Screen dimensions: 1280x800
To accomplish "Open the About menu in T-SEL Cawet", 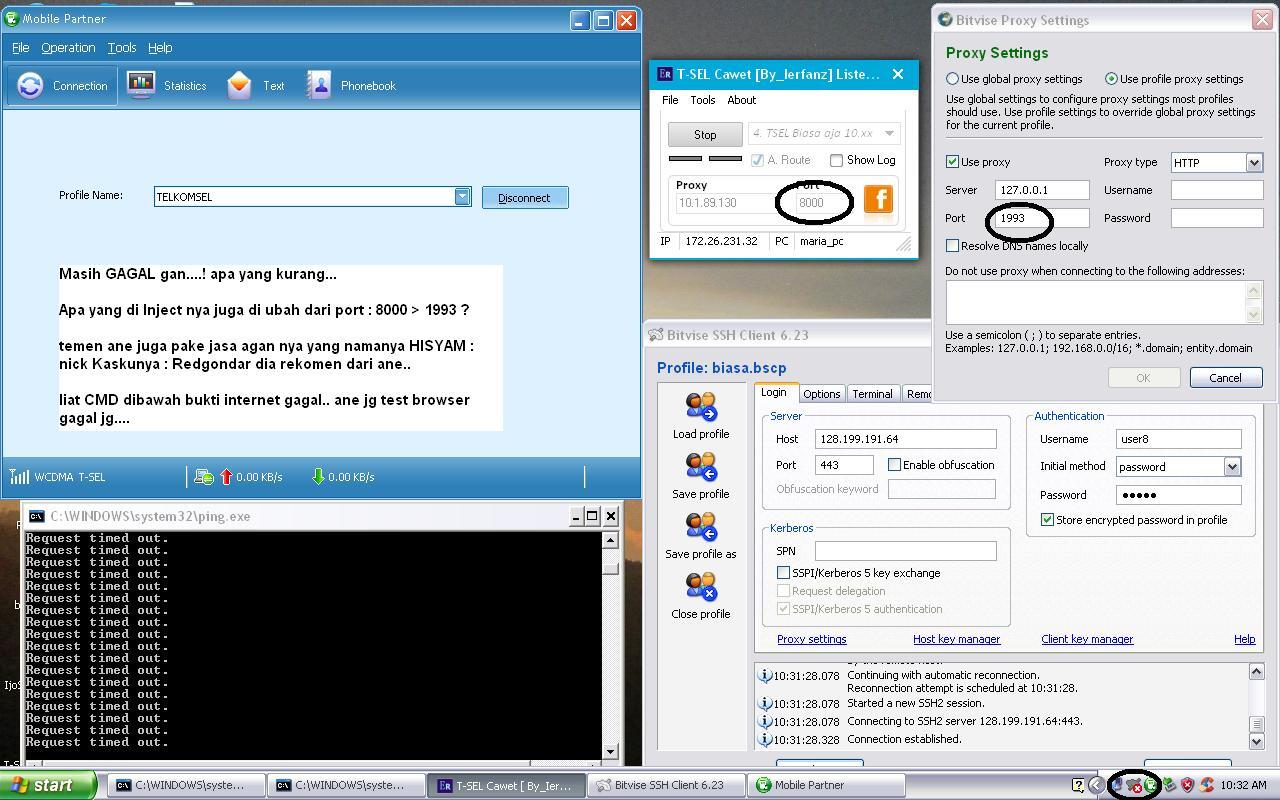I will 742,100.
